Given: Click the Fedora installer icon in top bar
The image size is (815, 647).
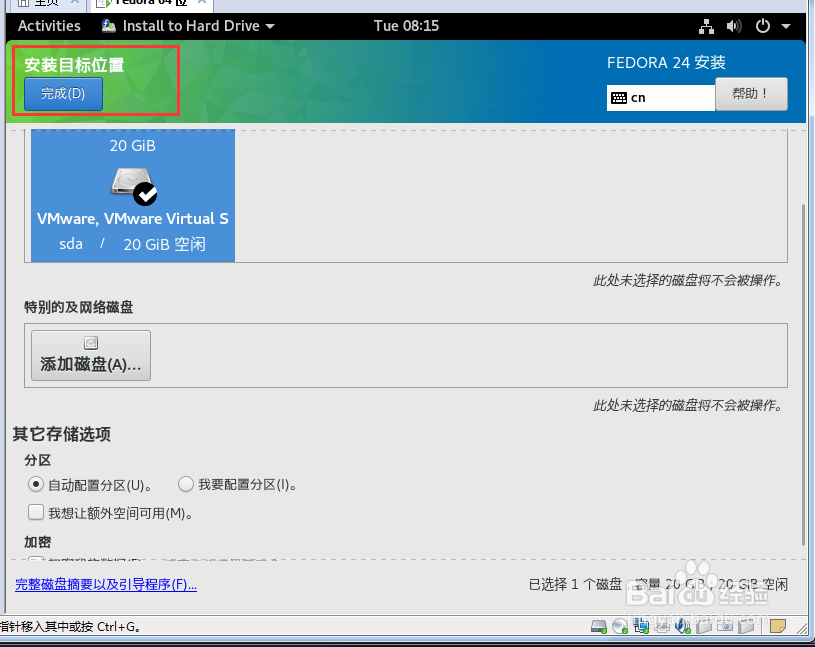Looking at the screenshot, I should pos(109,25).
